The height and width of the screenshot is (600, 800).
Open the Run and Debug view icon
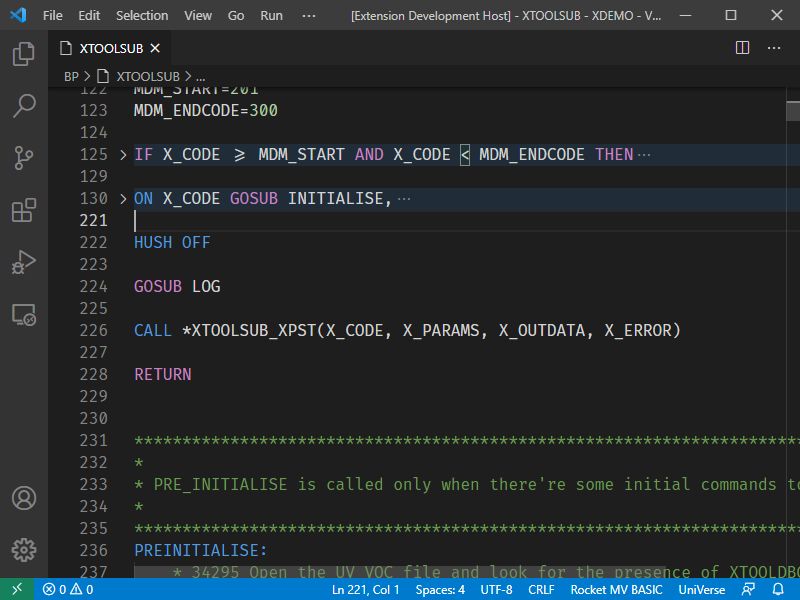23,262
